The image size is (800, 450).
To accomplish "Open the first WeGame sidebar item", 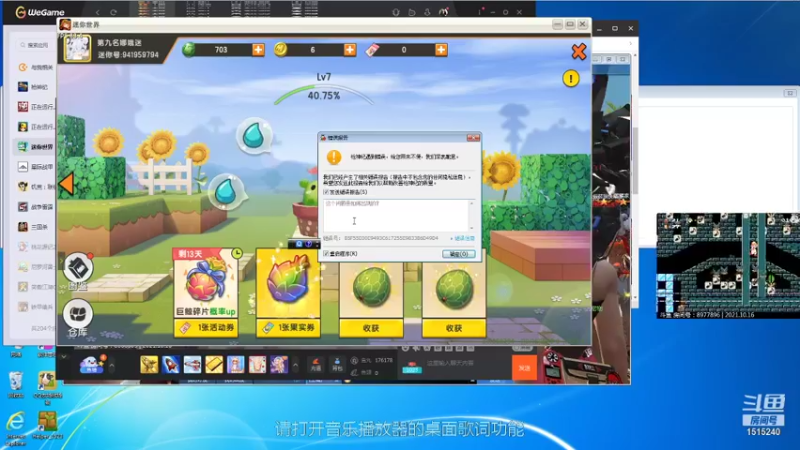I will [x=35, y=67].
